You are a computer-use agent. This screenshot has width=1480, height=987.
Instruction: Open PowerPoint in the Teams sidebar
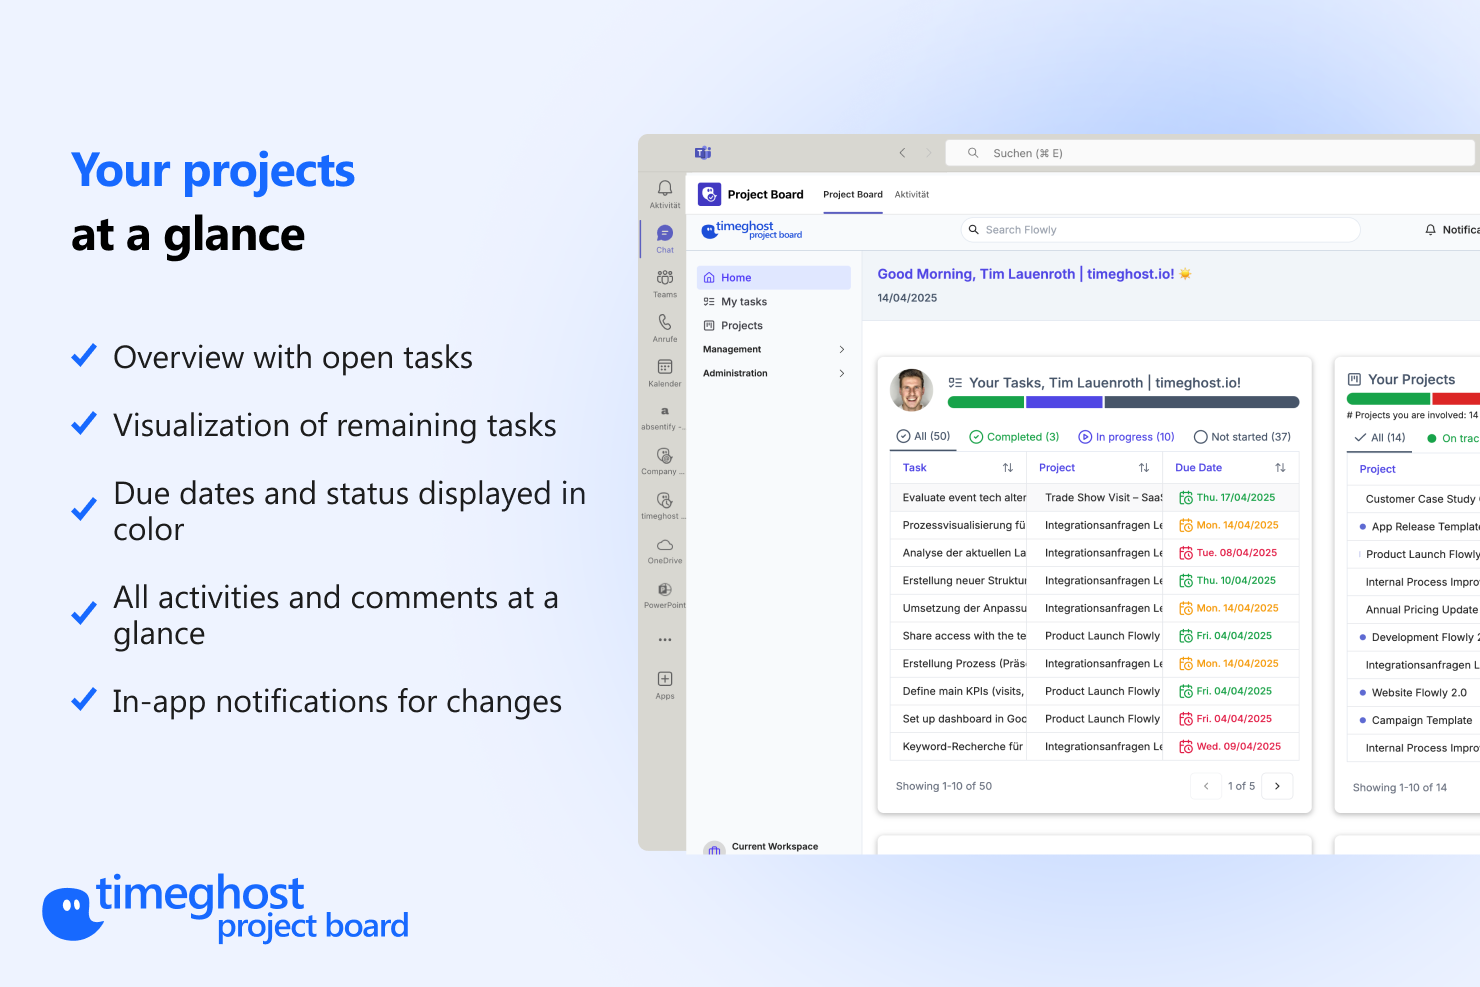coord(665,594)
